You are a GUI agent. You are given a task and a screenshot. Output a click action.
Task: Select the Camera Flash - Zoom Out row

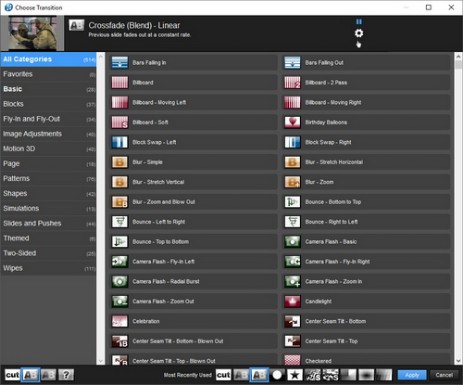(x=193, y=301)
